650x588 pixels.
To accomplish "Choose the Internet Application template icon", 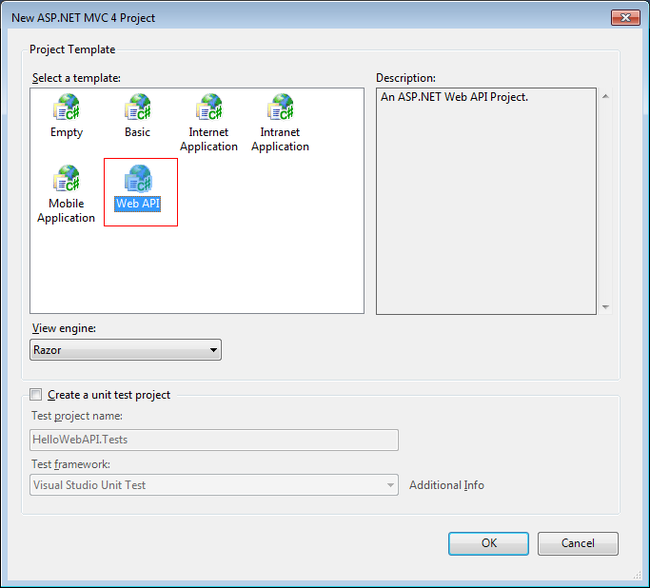I will click(x=209, y=107).
